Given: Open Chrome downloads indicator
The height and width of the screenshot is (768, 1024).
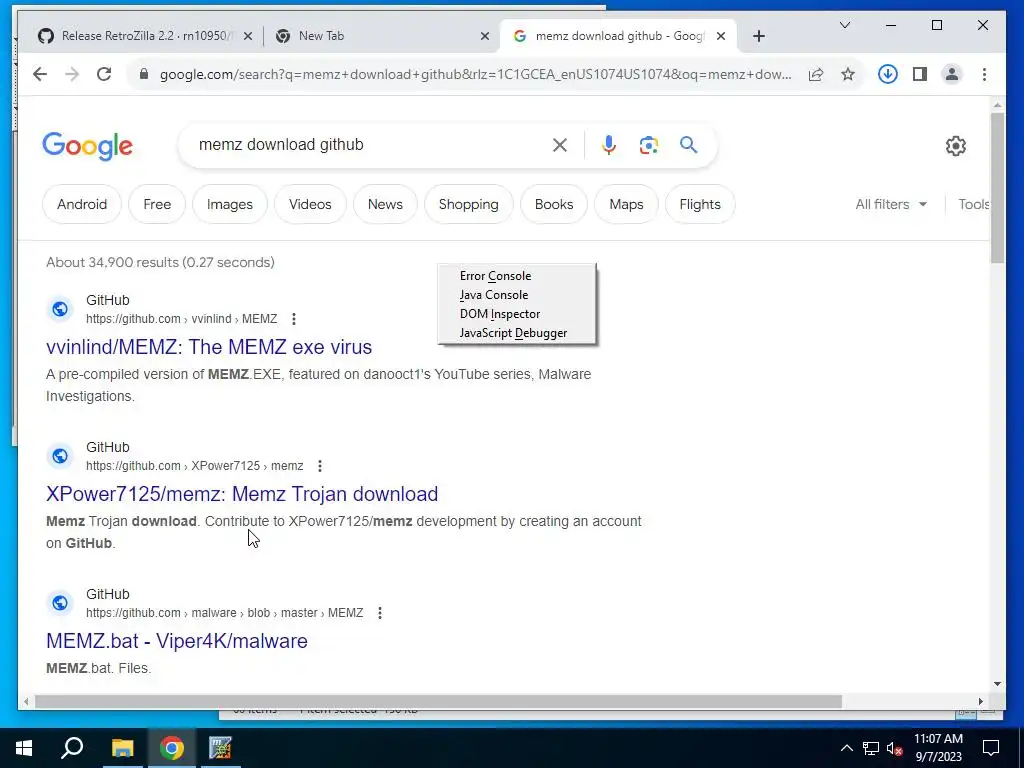Looking at the screenshot, I should click(887, 74).
